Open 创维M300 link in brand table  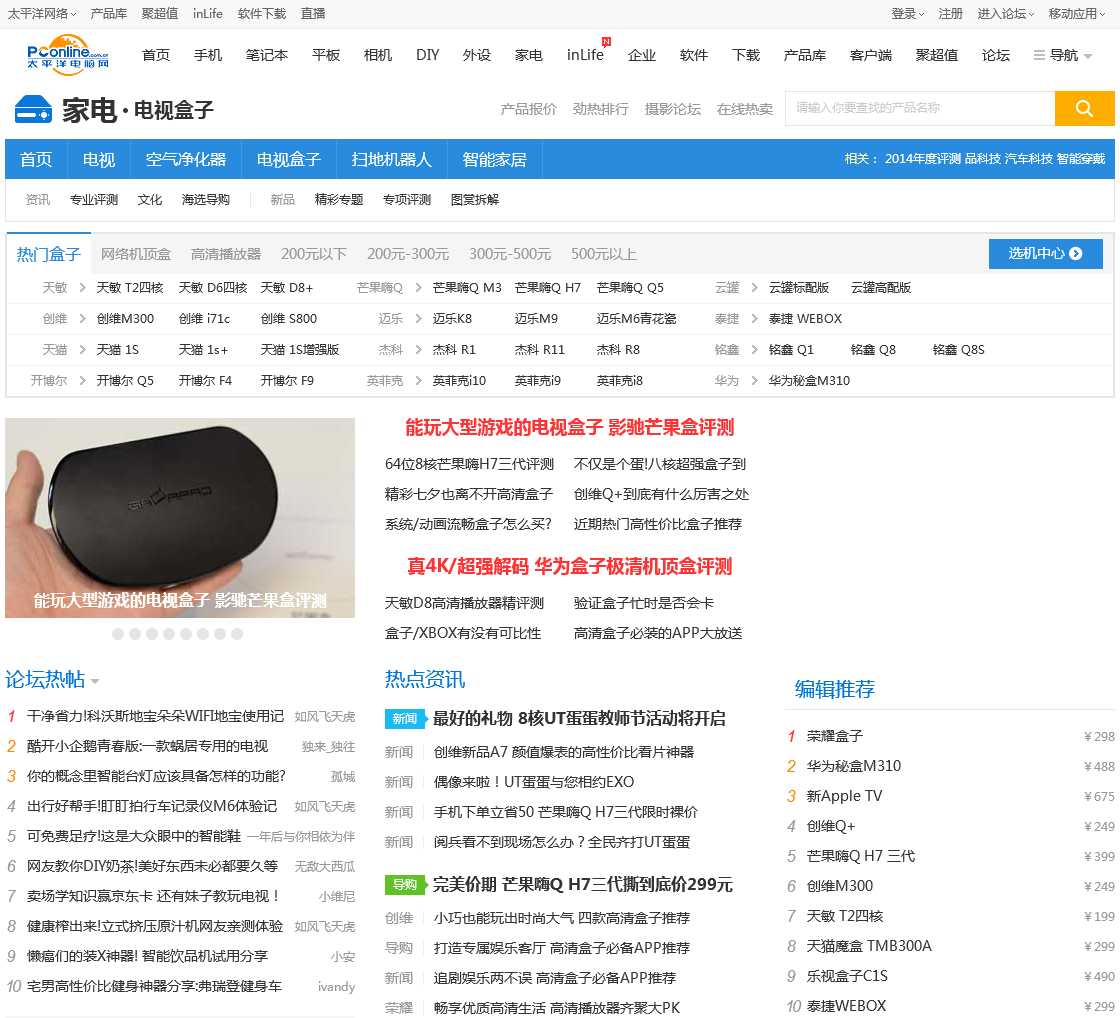click(x=125, y=319)
